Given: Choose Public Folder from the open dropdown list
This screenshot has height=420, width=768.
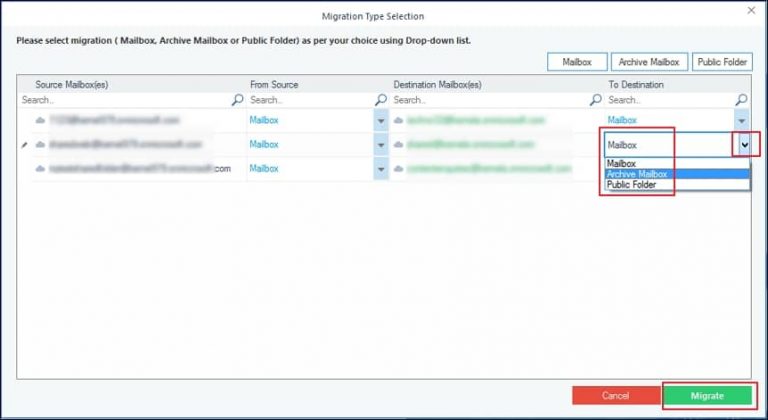Looking at the screenshot, I should pos(677,185).
